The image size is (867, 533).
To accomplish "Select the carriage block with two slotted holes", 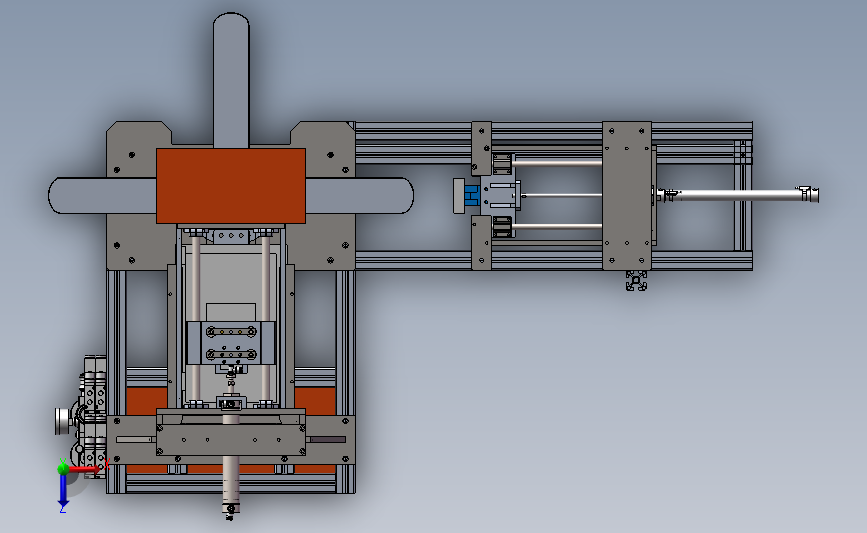I will (231, 343).
